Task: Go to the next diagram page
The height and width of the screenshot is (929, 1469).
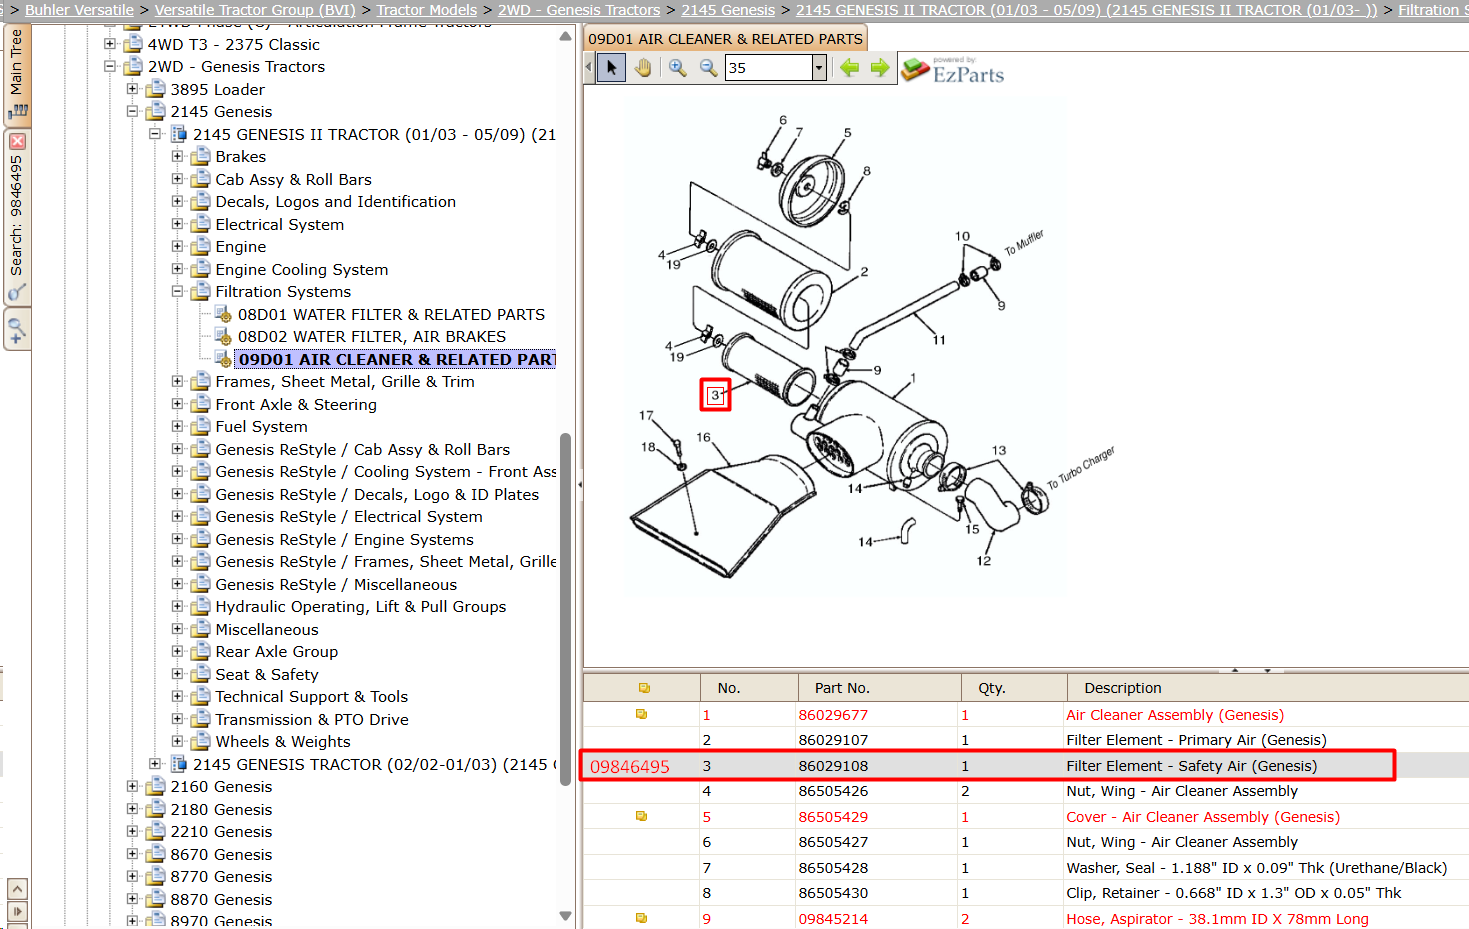Action: (x=880, y=68)
